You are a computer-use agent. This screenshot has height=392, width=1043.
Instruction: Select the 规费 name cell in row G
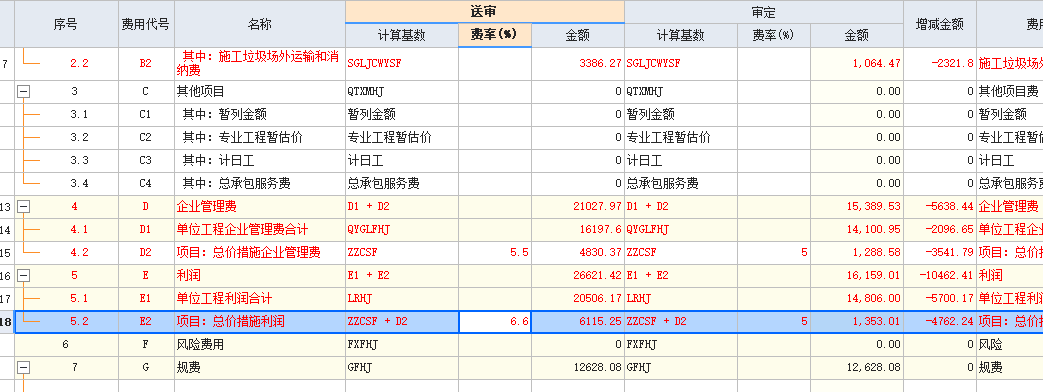click(x=260, y=367)
